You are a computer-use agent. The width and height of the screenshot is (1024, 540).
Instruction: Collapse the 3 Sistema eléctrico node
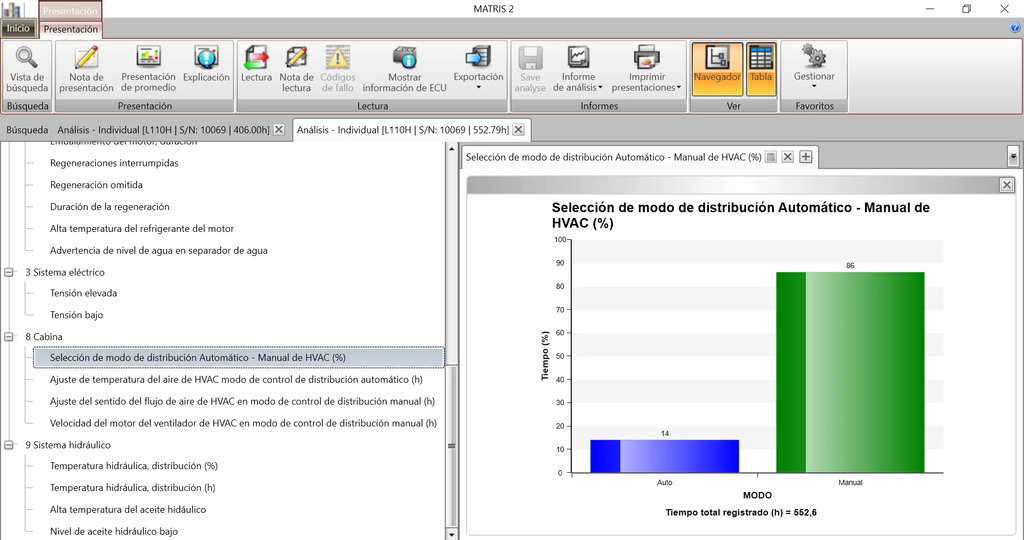click(x=10, y=272)
